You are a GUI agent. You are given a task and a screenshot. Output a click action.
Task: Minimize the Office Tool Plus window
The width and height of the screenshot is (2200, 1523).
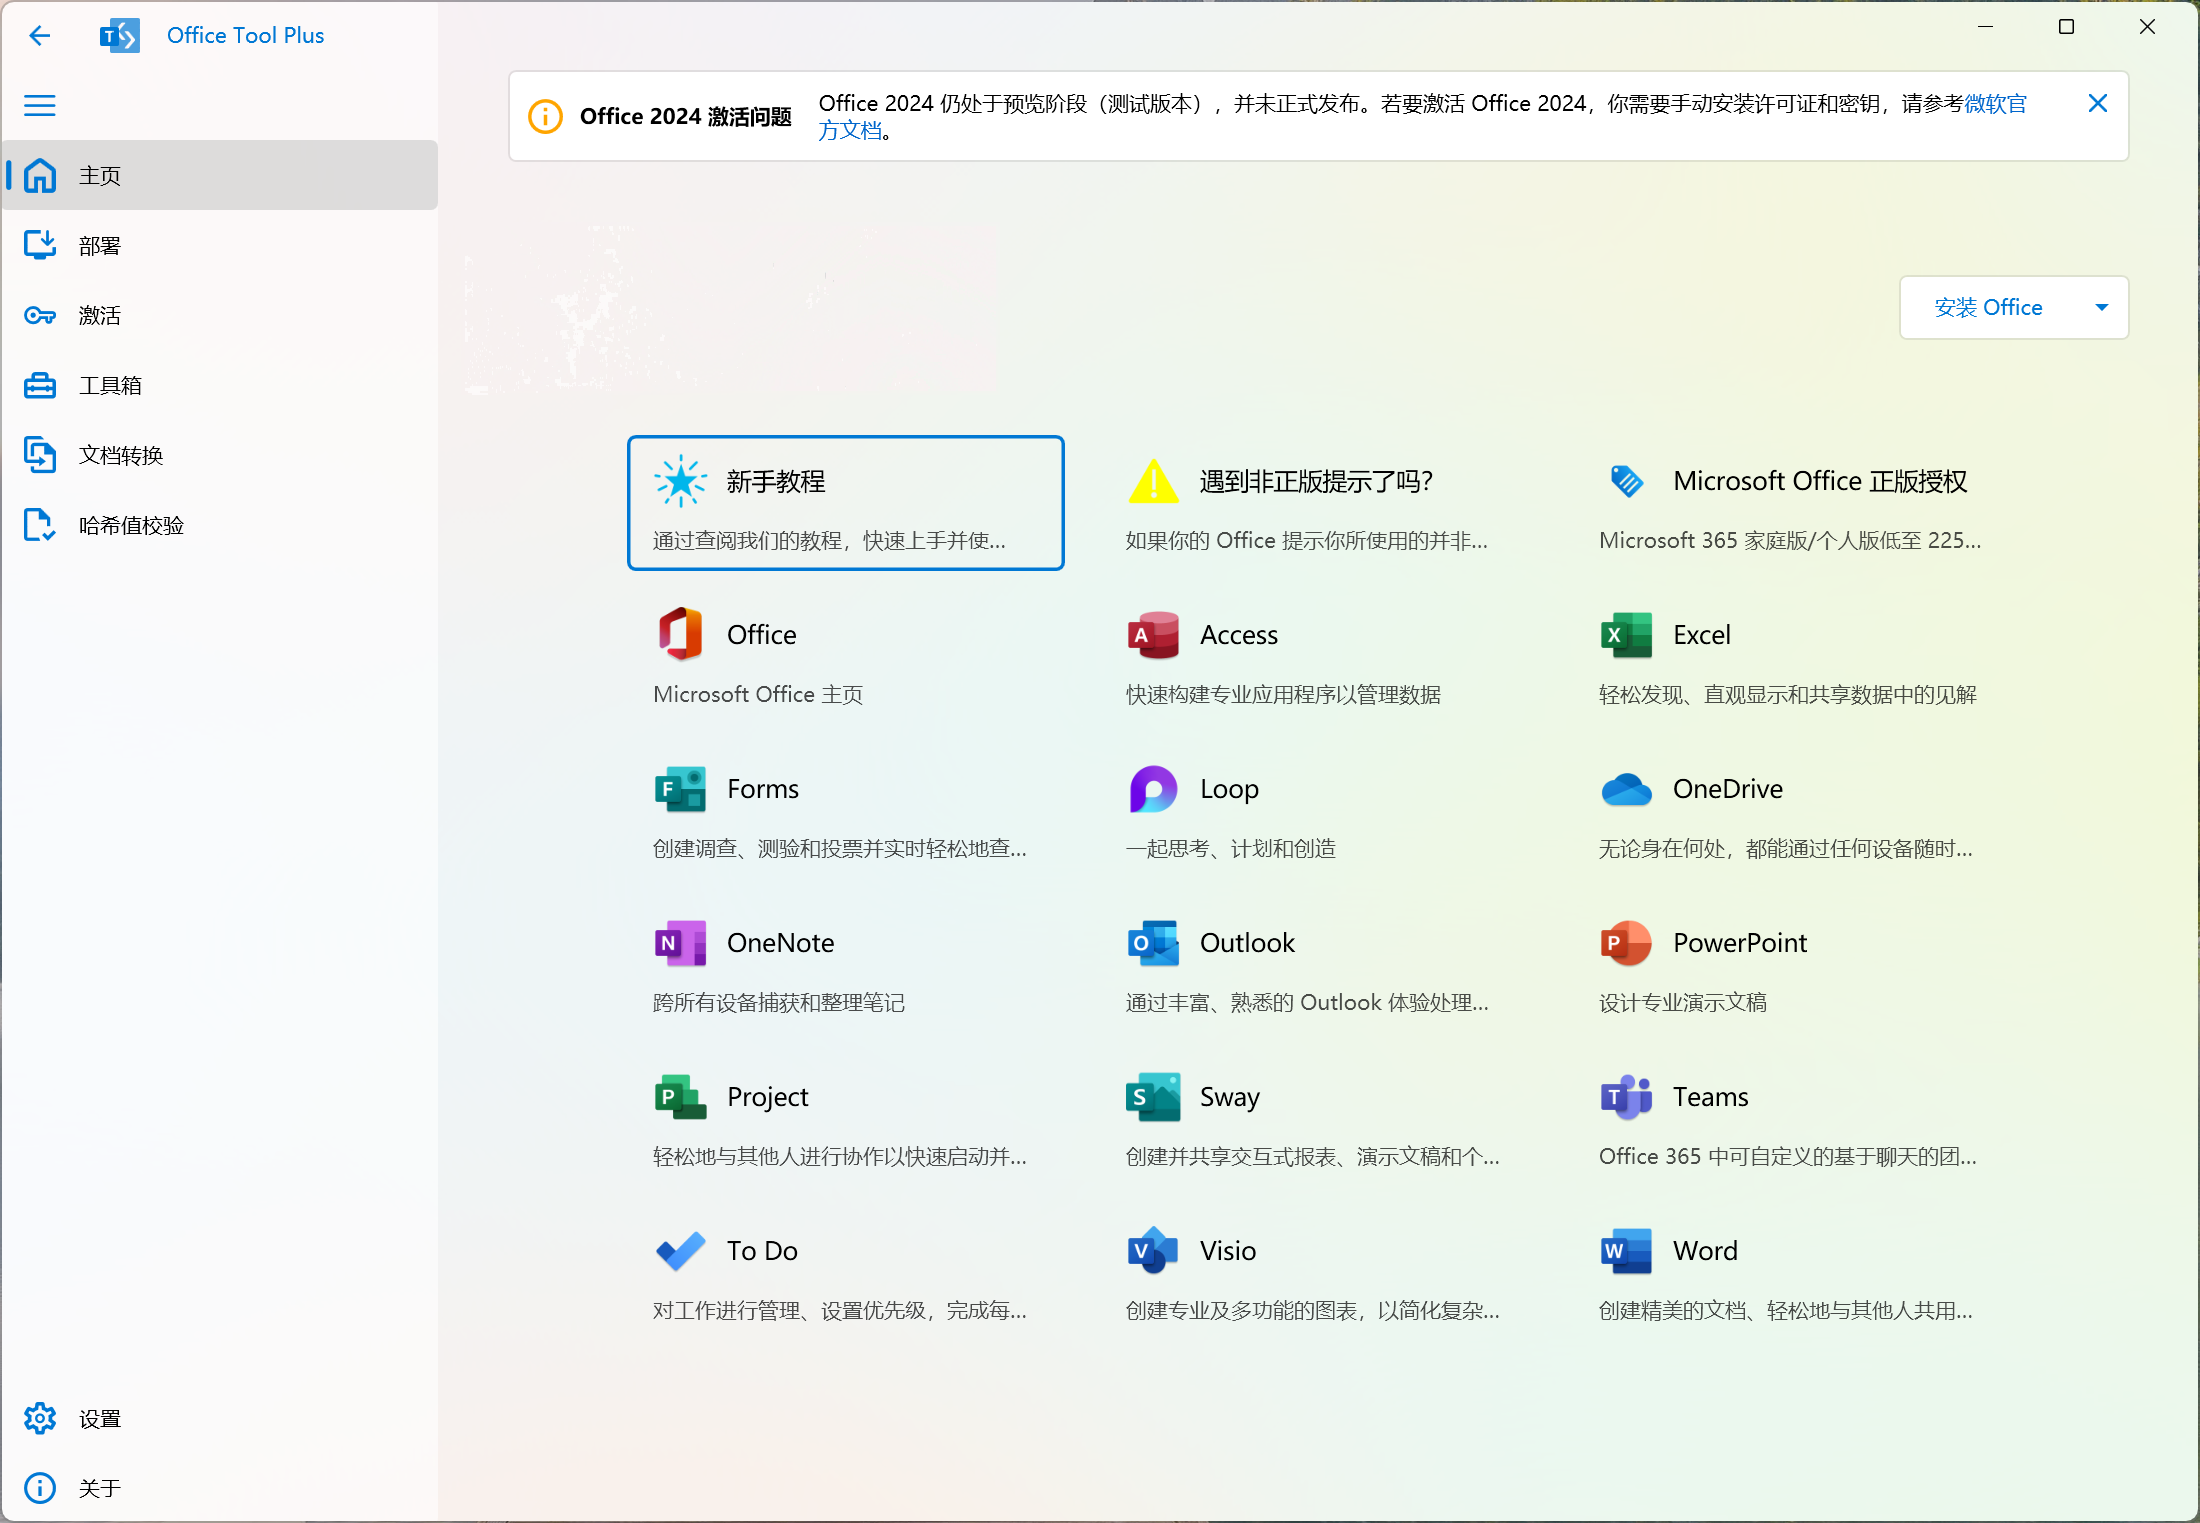(1986, 27)
